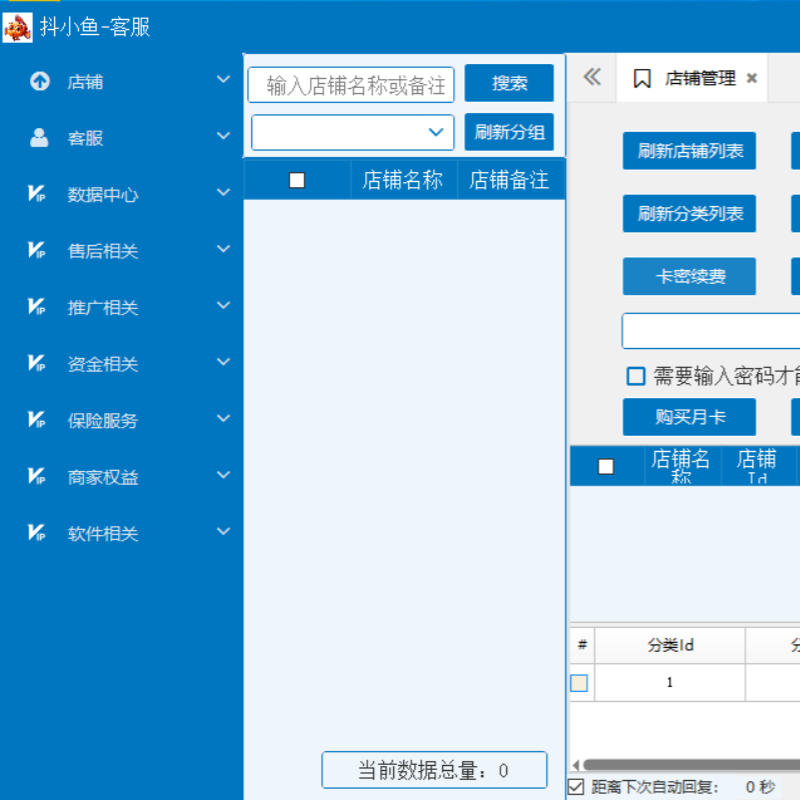Click the # column header
The width and height of the screenshot is (800, 800).
pyautogui.click(x=582, y=645)
